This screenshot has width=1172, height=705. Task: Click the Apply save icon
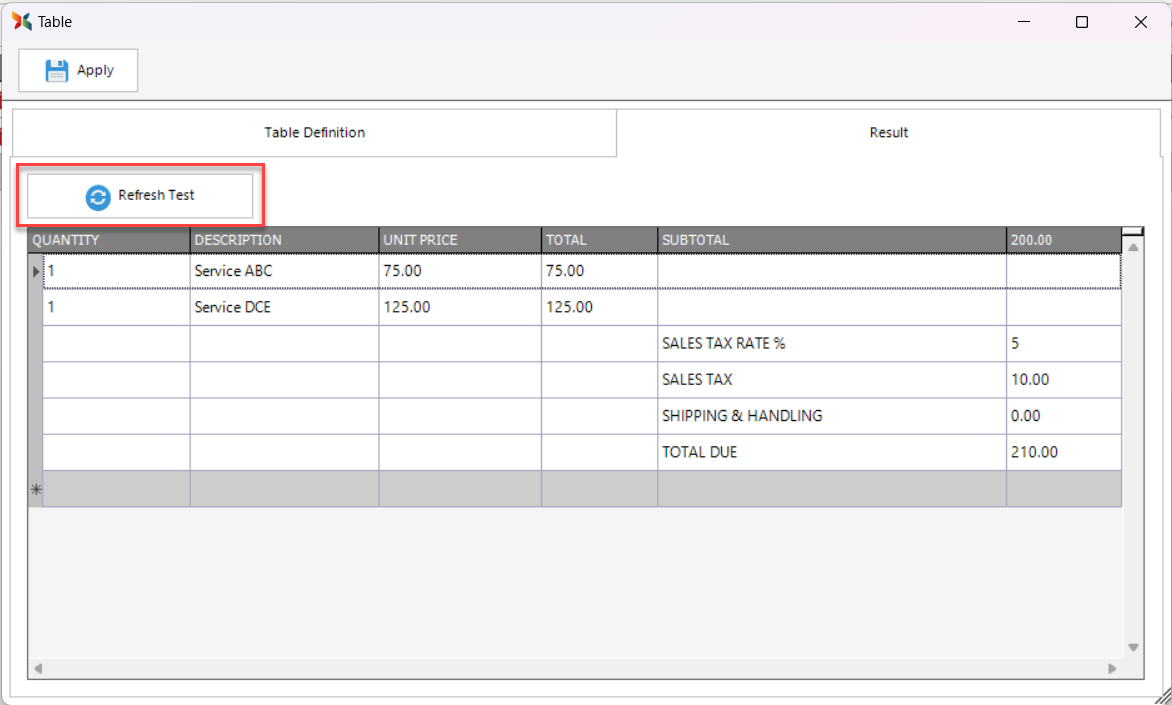coord(57,71)
